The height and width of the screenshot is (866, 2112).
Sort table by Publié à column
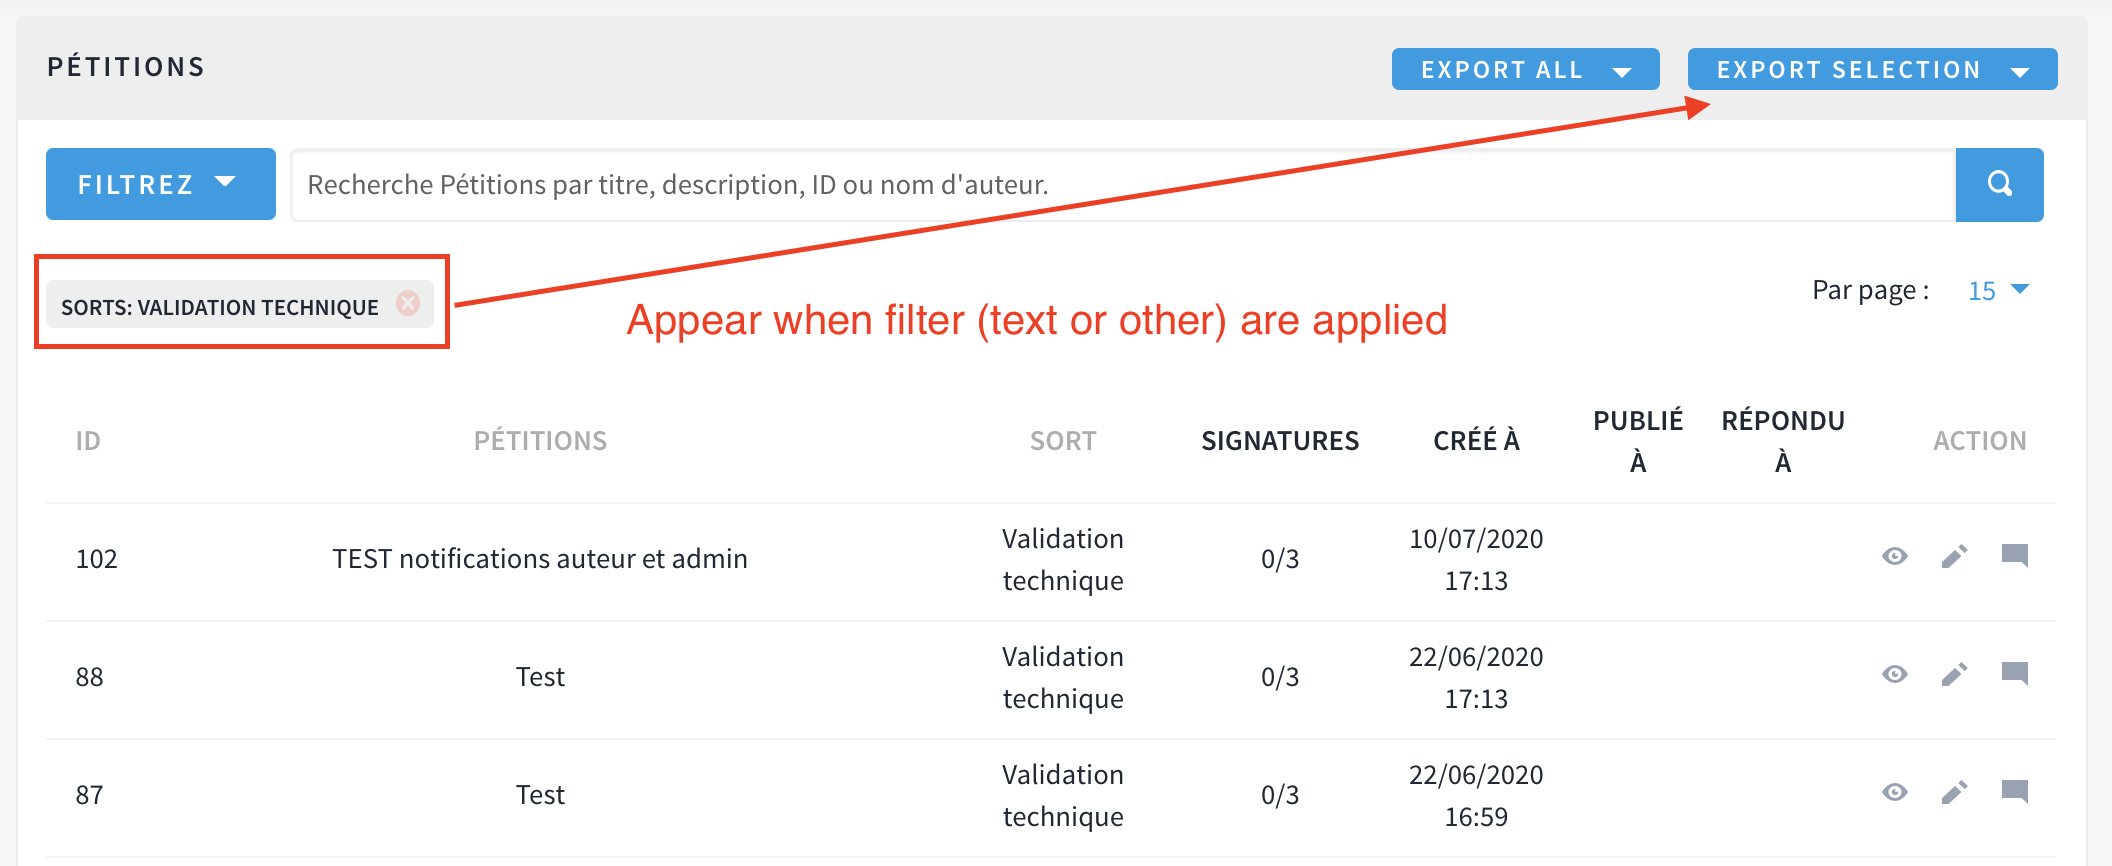tap(1638, 441)
